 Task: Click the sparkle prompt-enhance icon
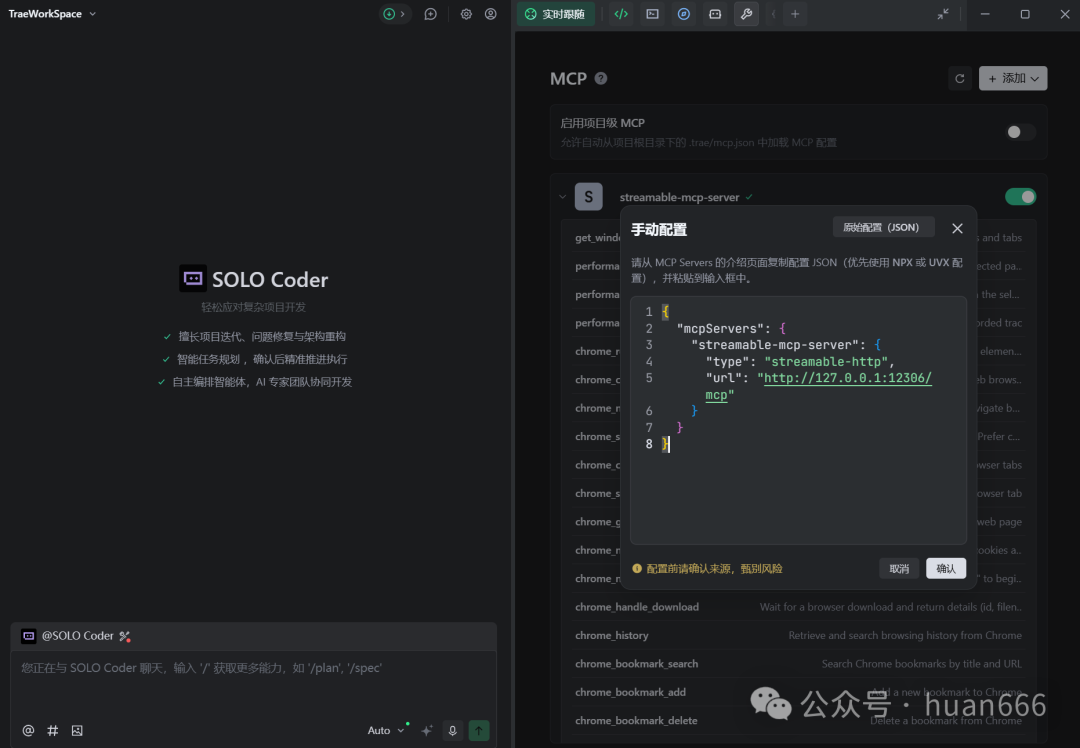[x=427, y=730]
